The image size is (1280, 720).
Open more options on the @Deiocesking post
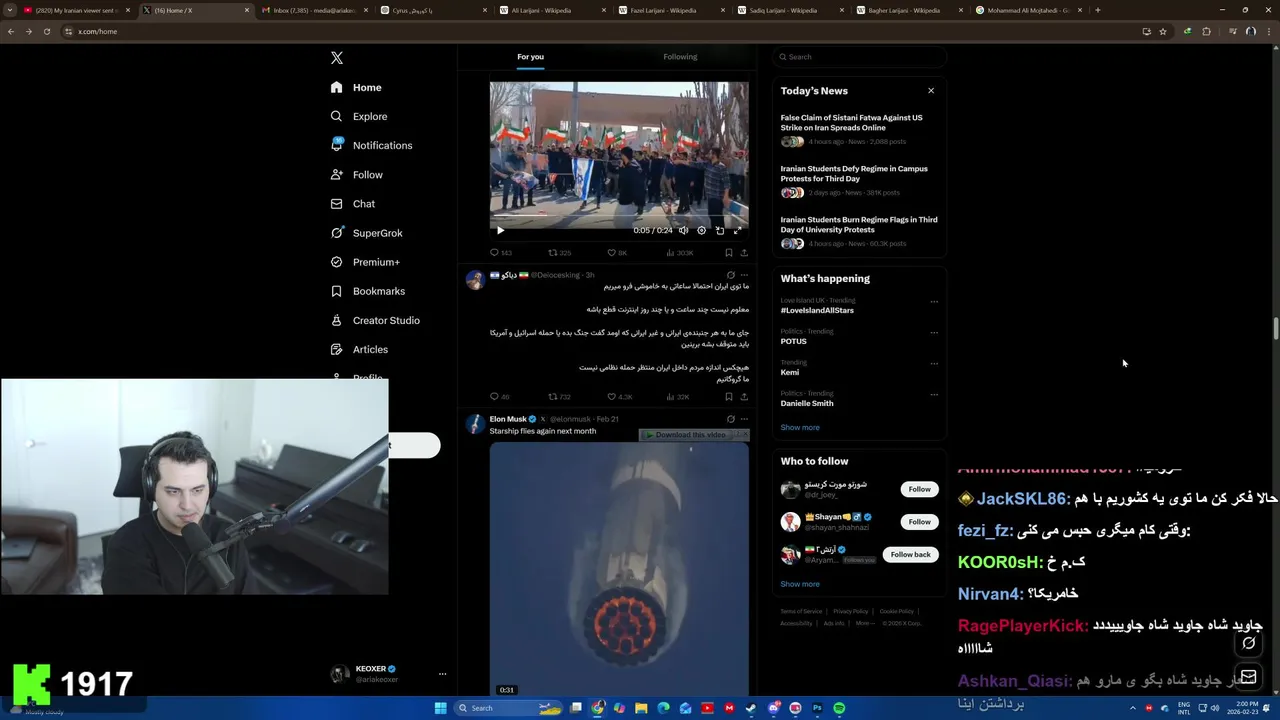(x=744, y=275)
